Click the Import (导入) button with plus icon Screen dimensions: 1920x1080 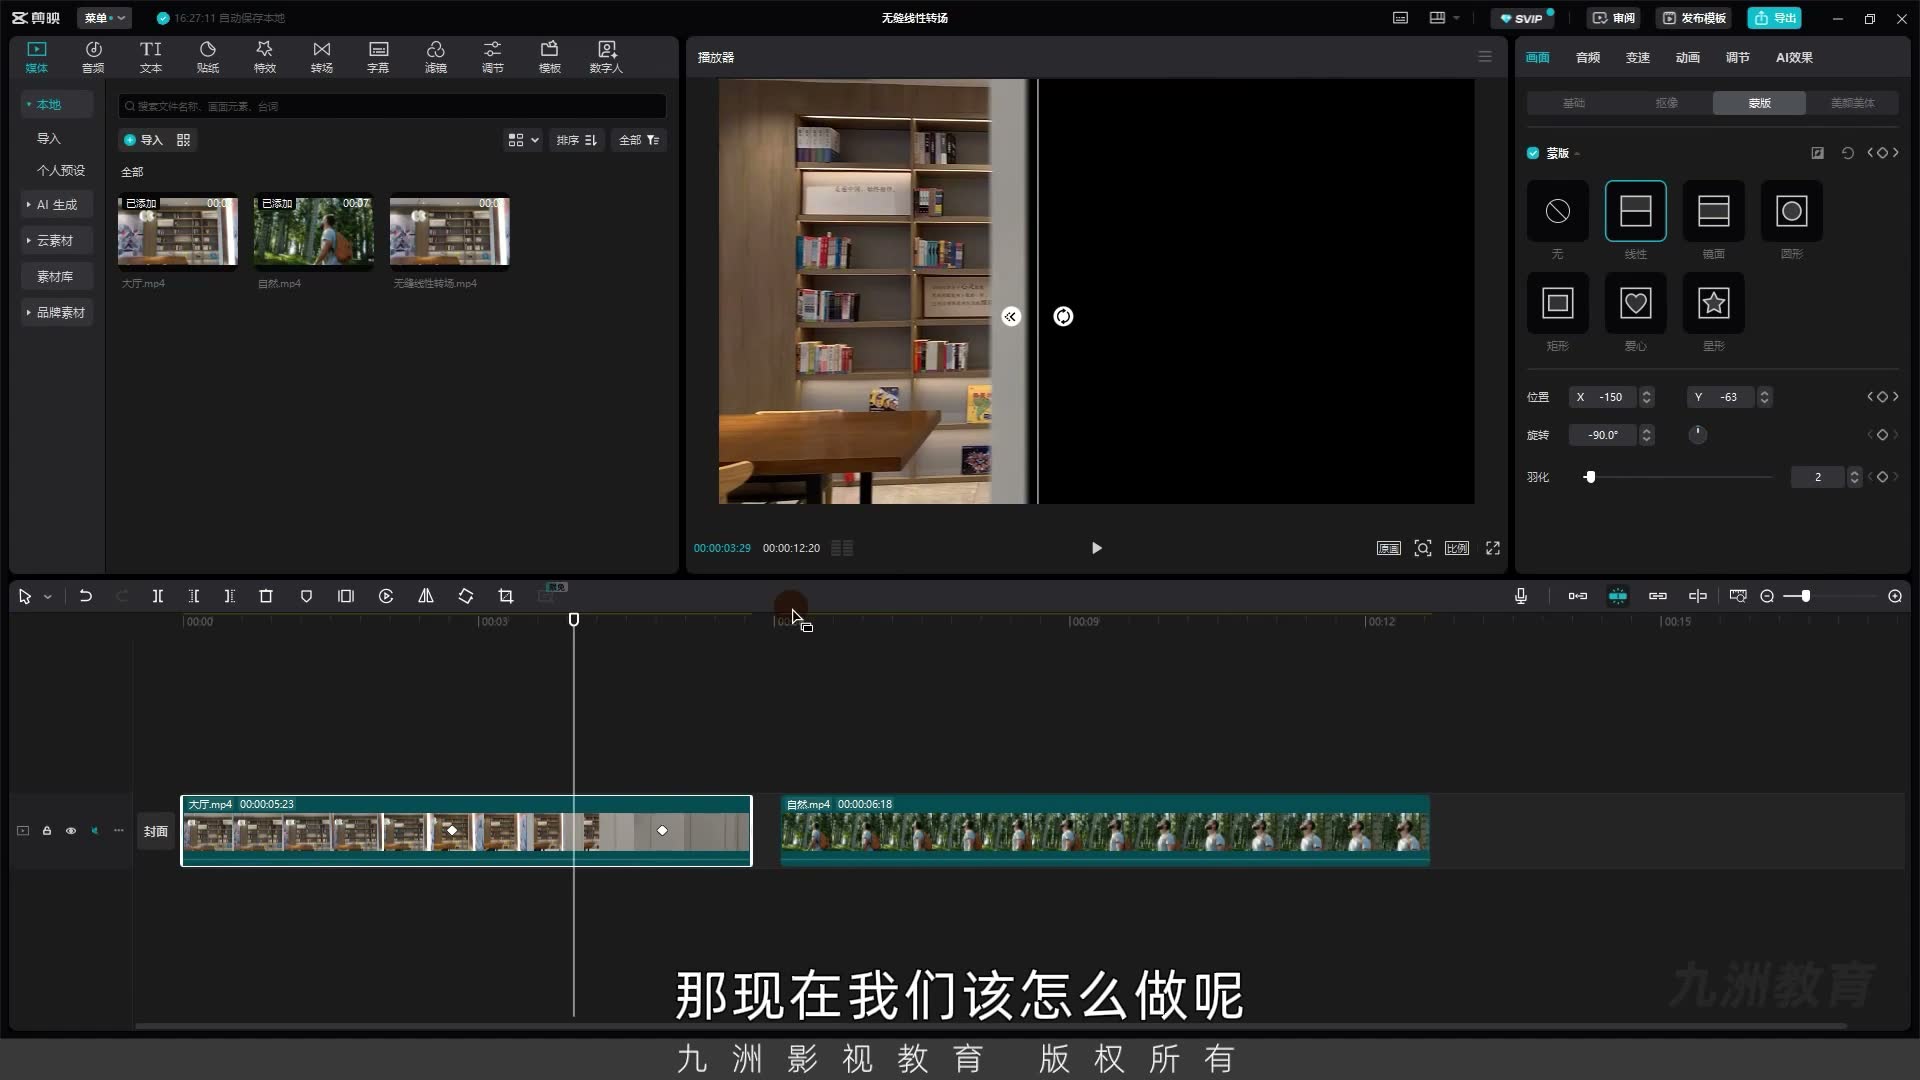pyautogui.click(x=143, y=140)
